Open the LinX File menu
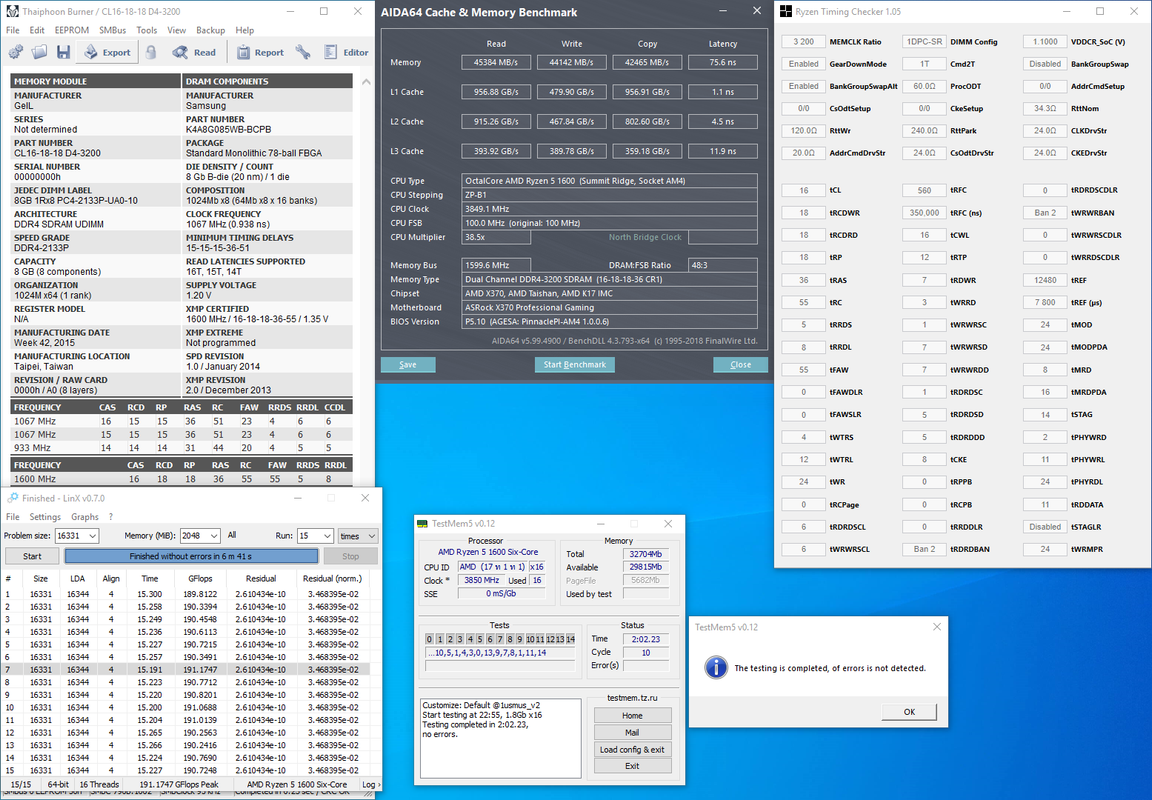The width and height of the screenshot is (1152, 800). [x=12, y=516]
